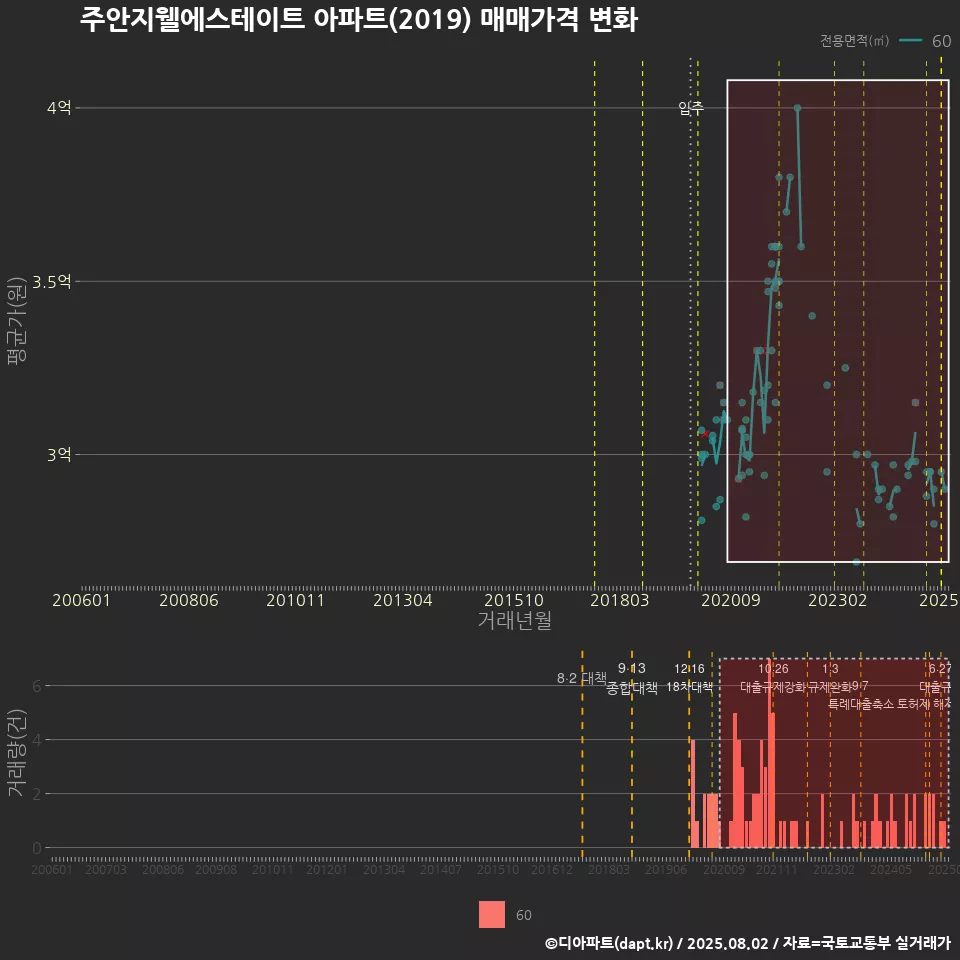Click the 202405 tick on volume chart
Screen dimensions: 960x960
[x=891, y=869]
